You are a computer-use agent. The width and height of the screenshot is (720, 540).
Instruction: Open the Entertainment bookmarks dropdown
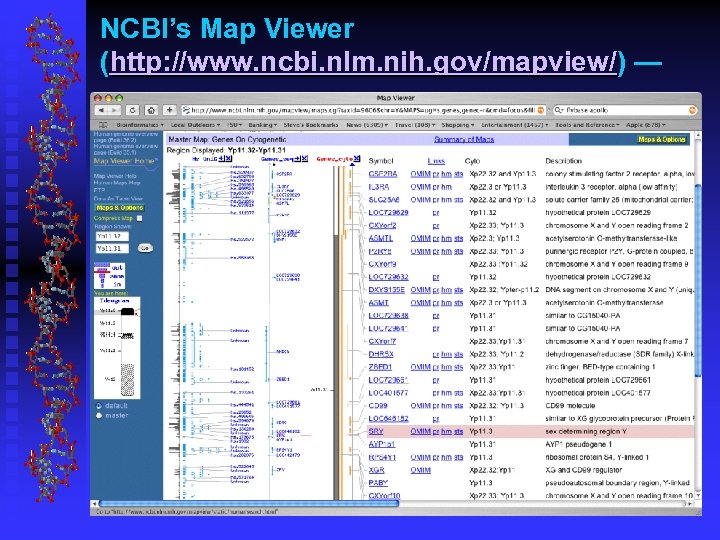[x=514, y=125]
